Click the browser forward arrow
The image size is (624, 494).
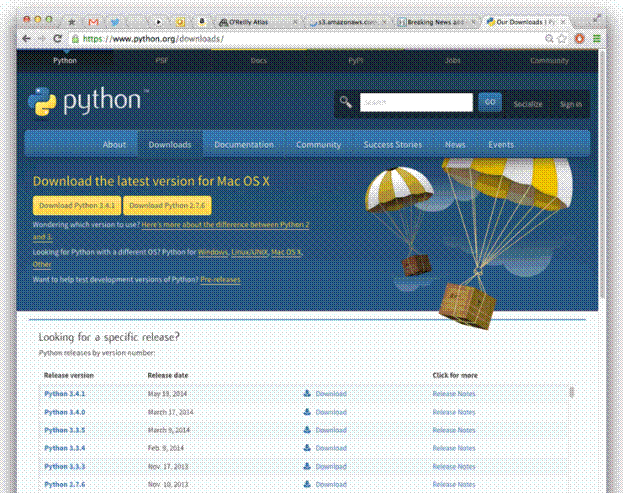point(41,39)
